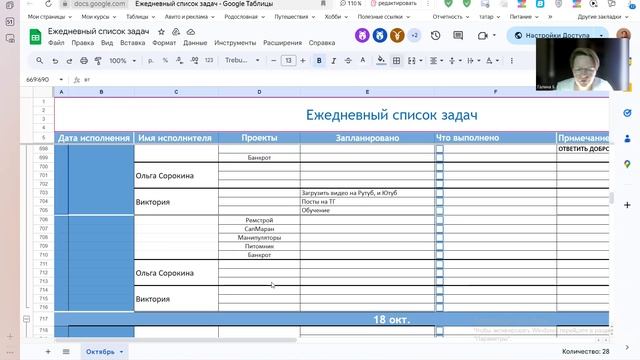Decrease font size with minus button

click(273, 60)
